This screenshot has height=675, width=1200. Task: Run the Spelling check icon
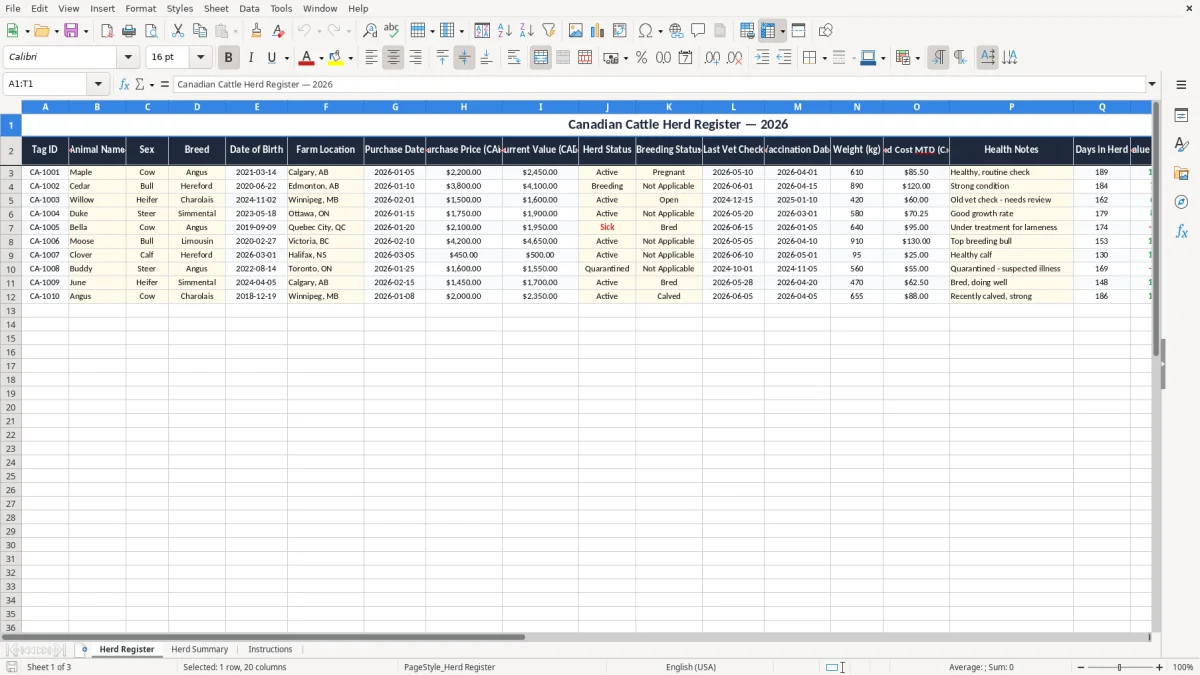(x=391, y=31)
